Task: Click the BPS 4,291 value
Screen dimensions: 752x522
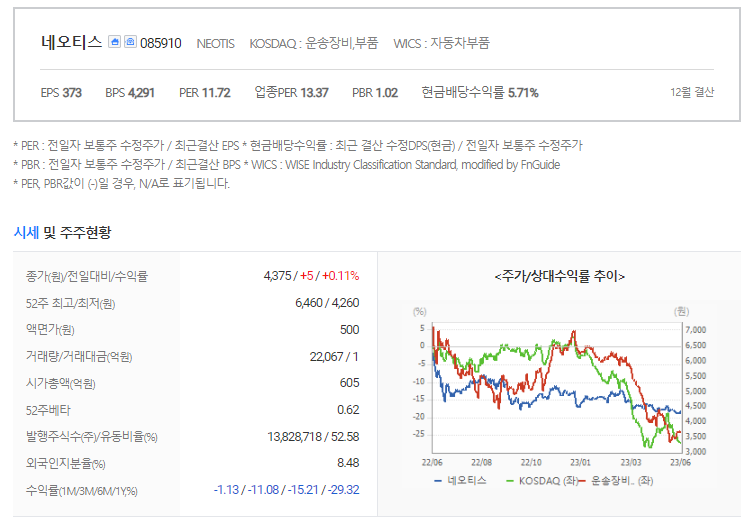Action: pos(130,93)
